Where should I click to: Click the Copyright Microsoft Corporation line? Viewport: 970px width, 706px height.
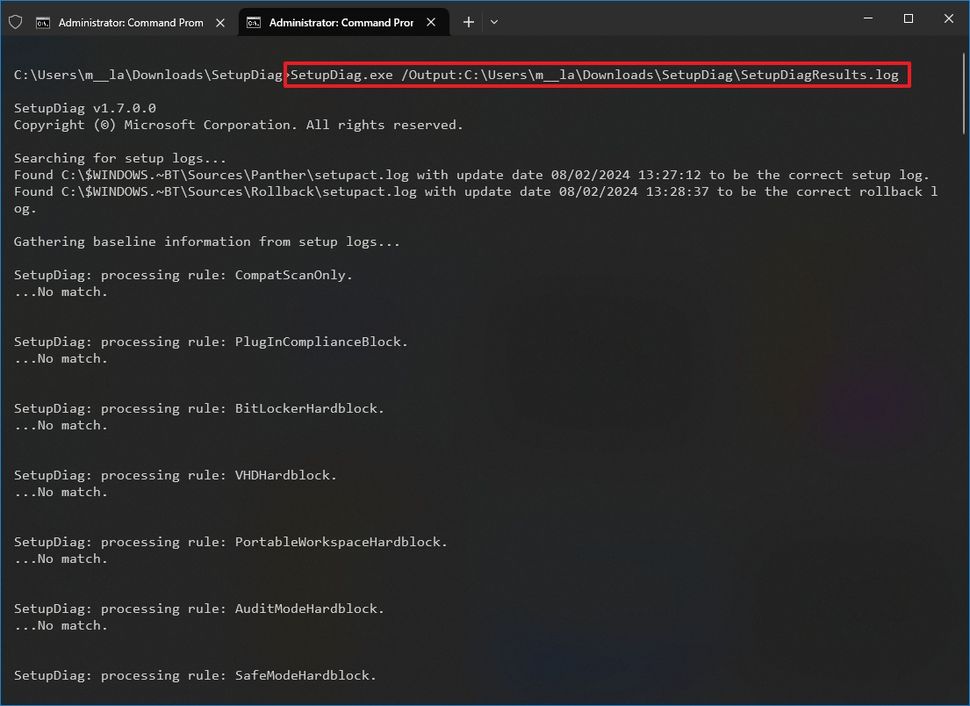[236, 124]
